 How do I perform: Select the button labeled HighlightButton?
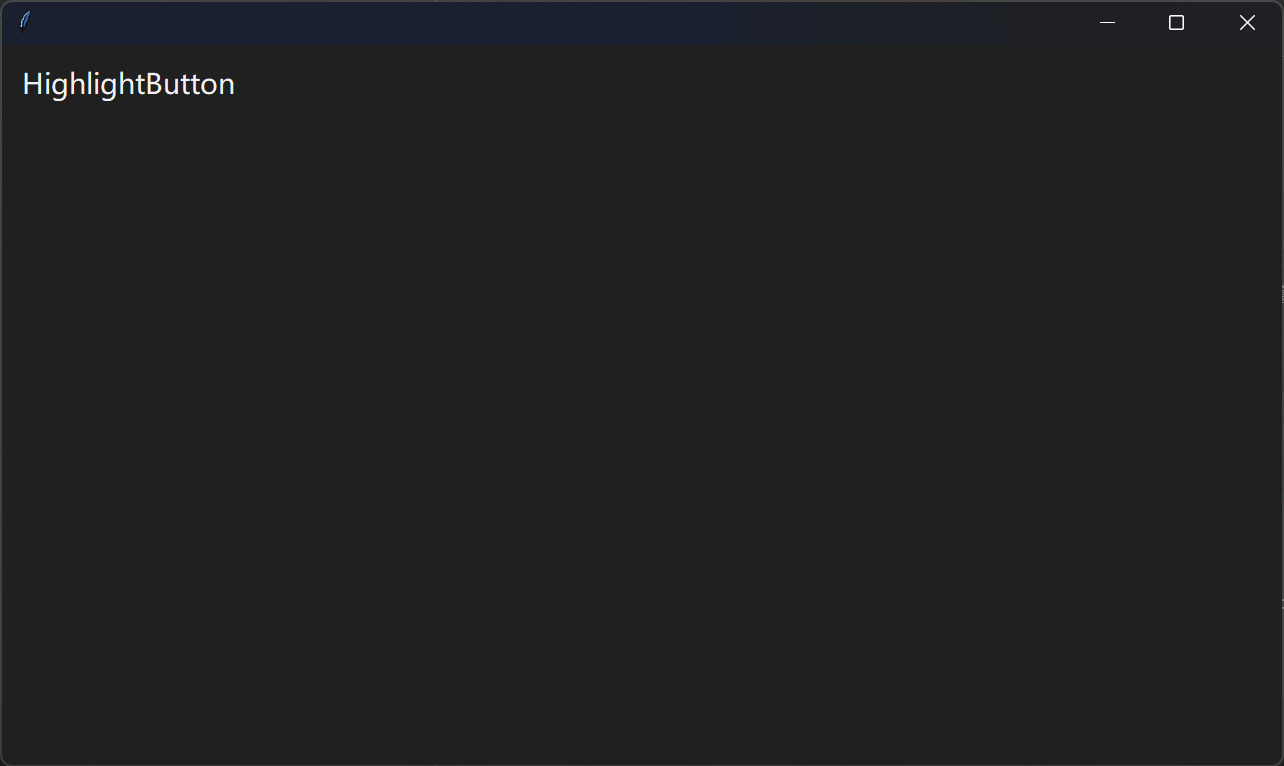tap(128, 84)
